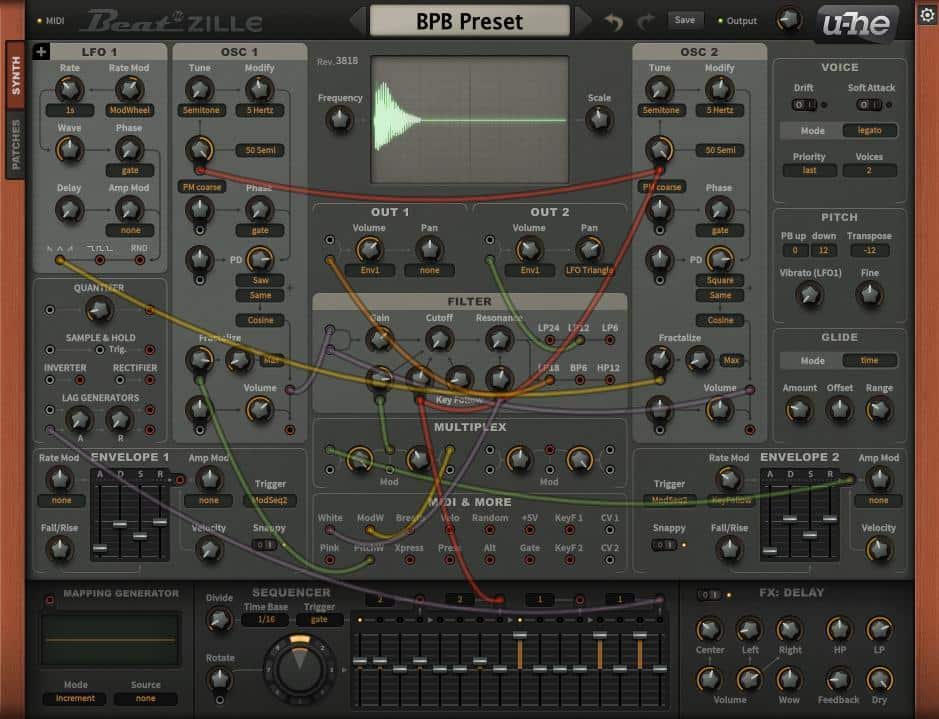Open the Voice Mode legato dropdown
Image resolution: width=939 pixels, height=719 pixels.
click(869, 131)
